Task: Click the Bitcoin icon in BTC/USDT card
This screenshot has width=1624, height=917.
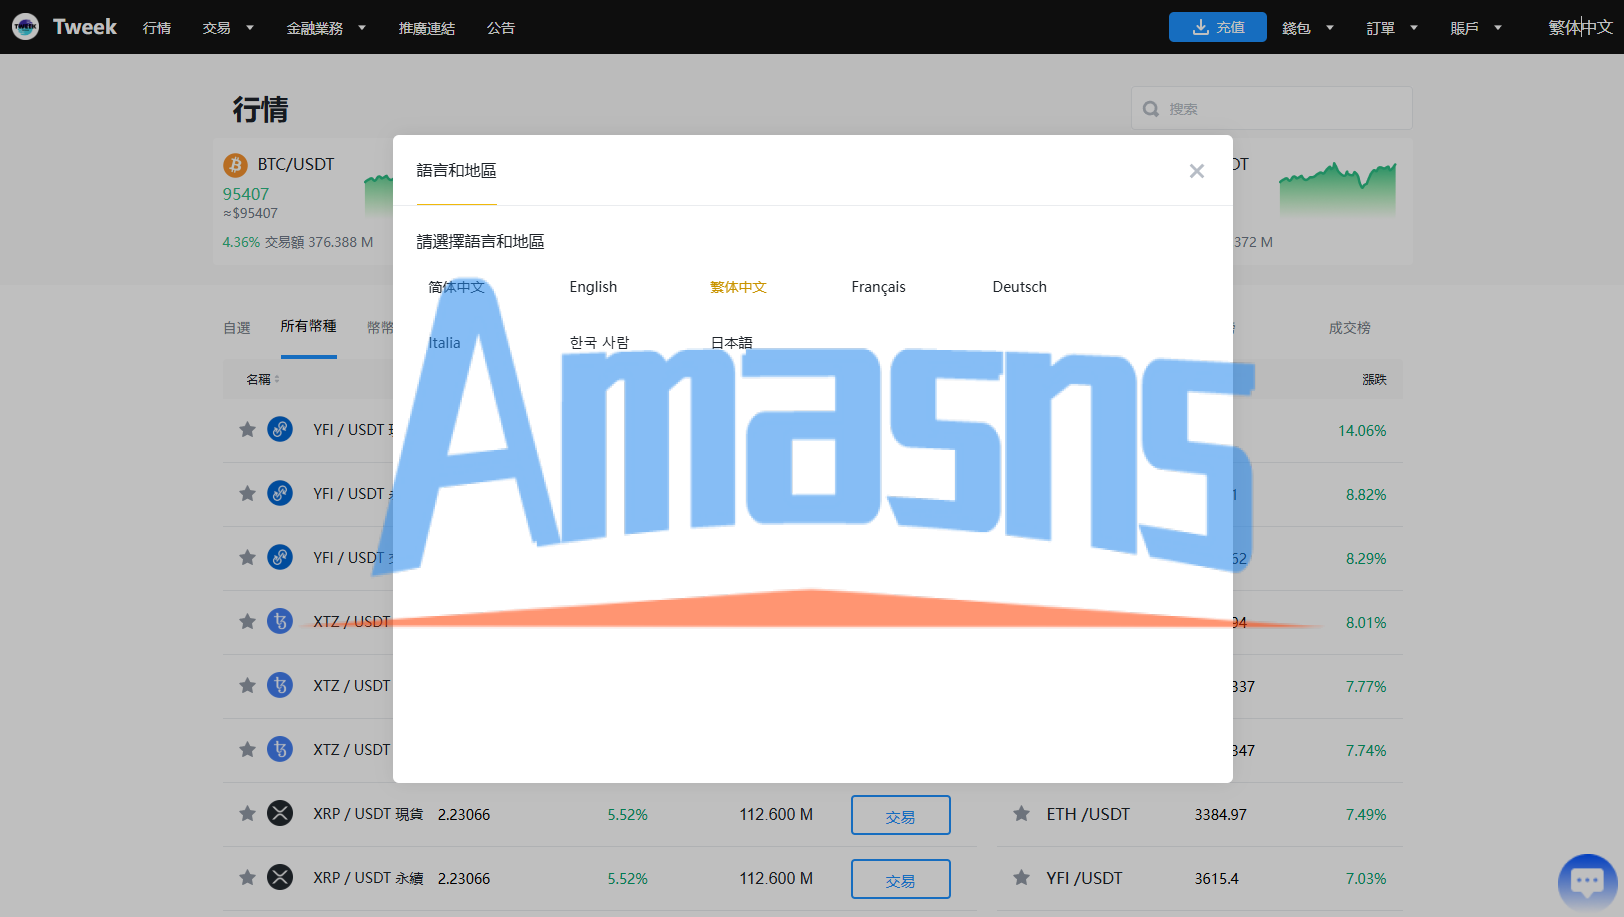Action: point(235,165)
